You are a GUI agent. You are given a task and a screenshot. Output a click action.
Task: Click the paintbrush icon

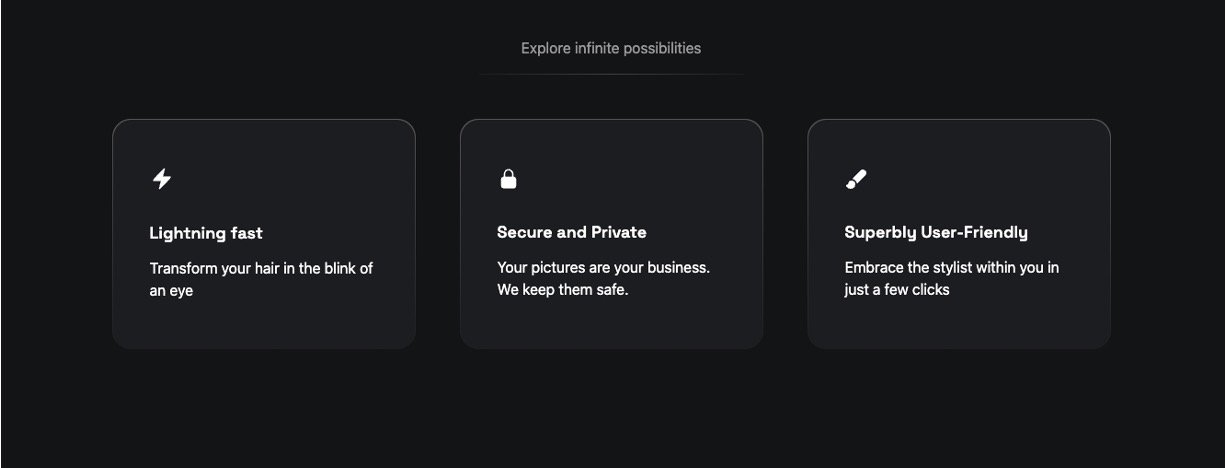click(x=856, y=179)
